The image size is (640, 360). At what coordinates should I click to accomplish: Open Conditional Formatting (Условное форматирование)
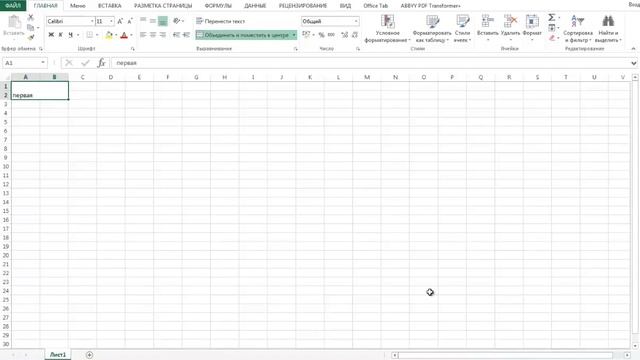click(387, 29)
